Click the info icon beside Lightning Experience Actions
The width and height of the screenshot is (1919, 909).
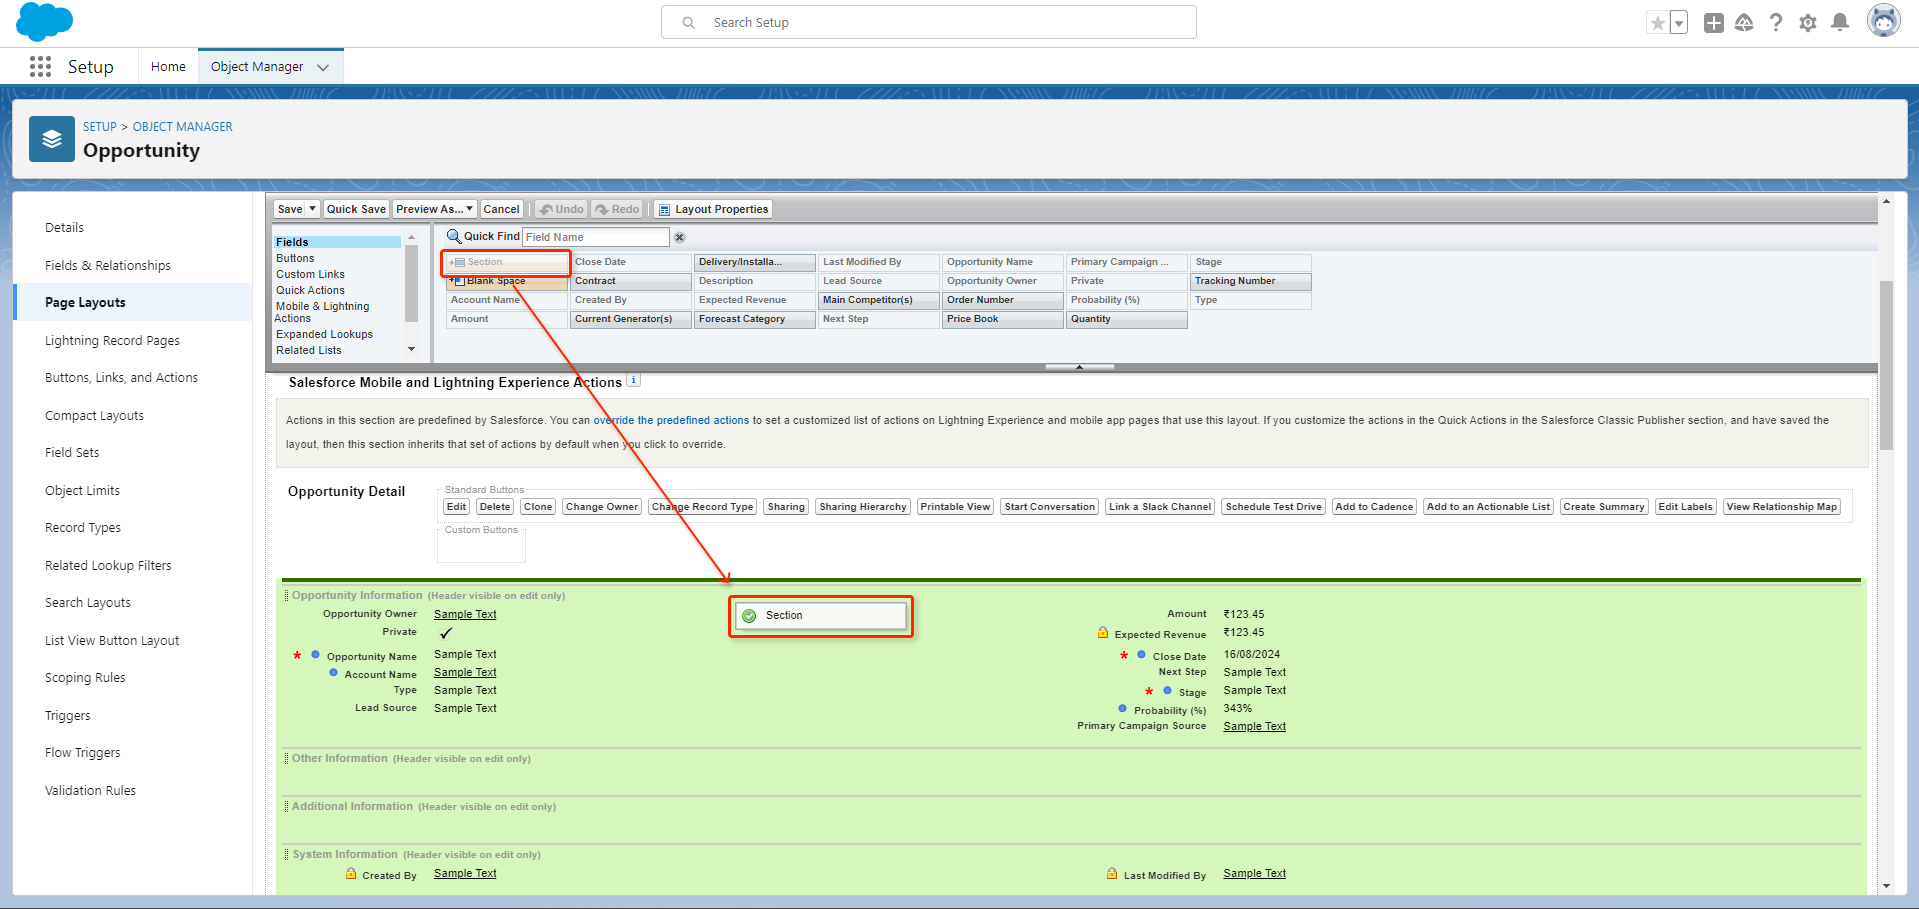click(634, 381)
